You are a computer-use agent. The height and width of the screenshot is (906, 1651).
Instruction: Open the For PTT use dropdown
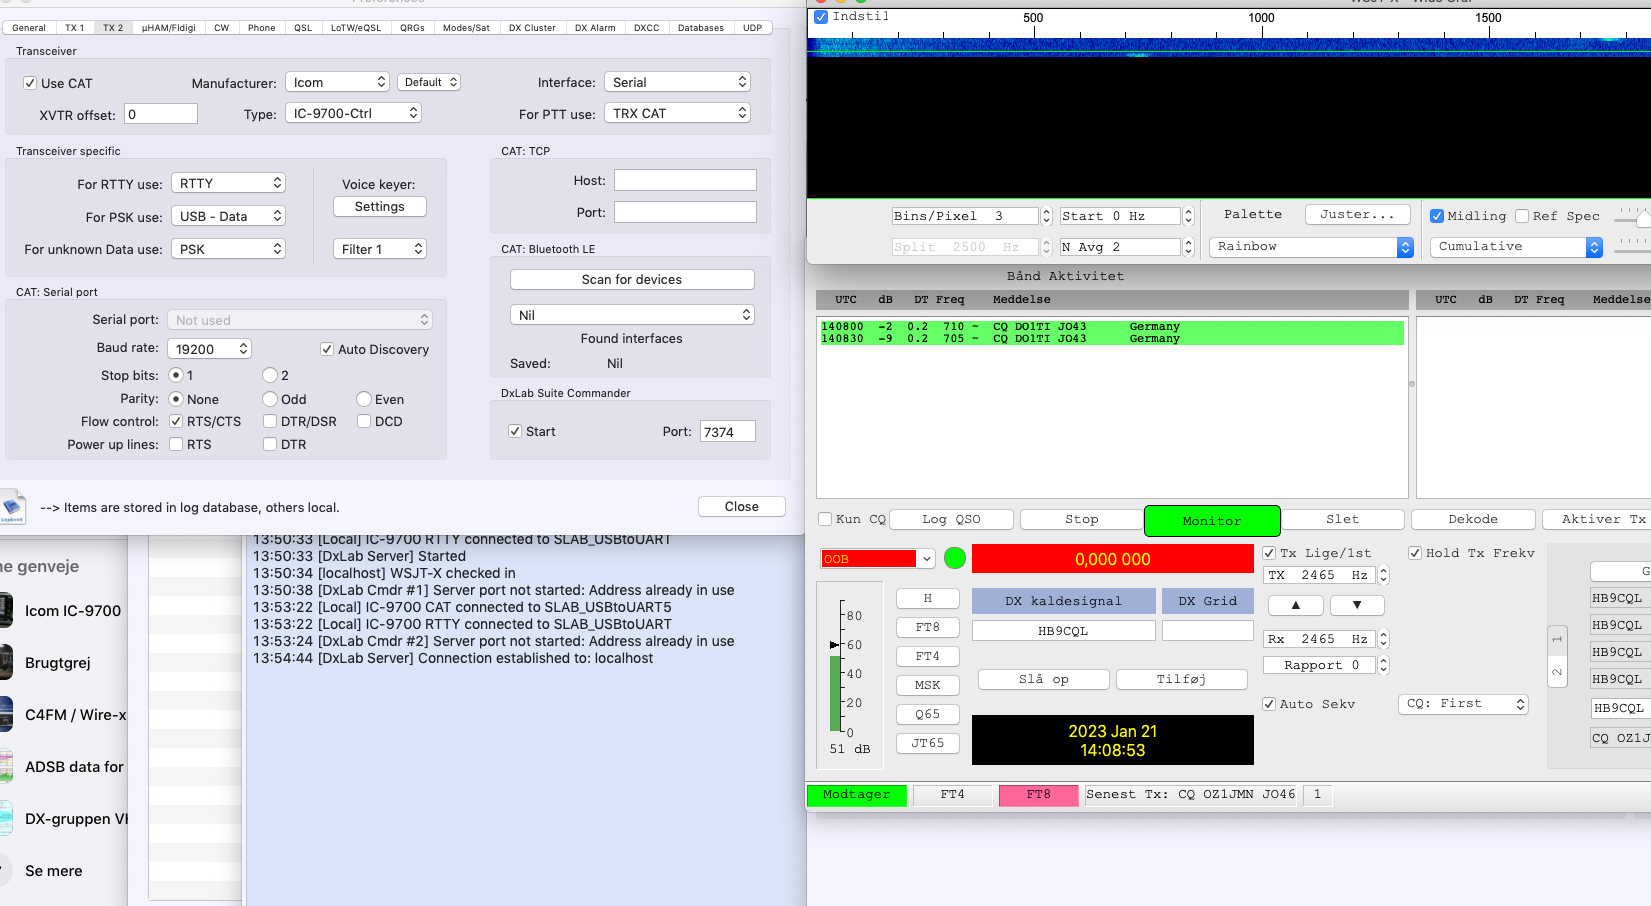click(678, 113)
